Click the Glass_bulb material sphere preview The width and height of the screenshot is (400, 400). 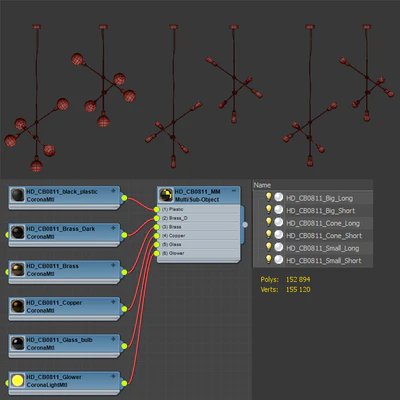point(17,344)
